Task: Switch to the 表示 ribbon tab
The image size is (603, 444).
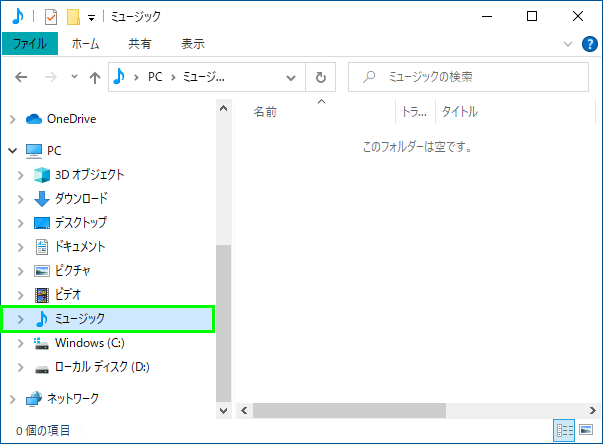Action: tap(193, 44)
